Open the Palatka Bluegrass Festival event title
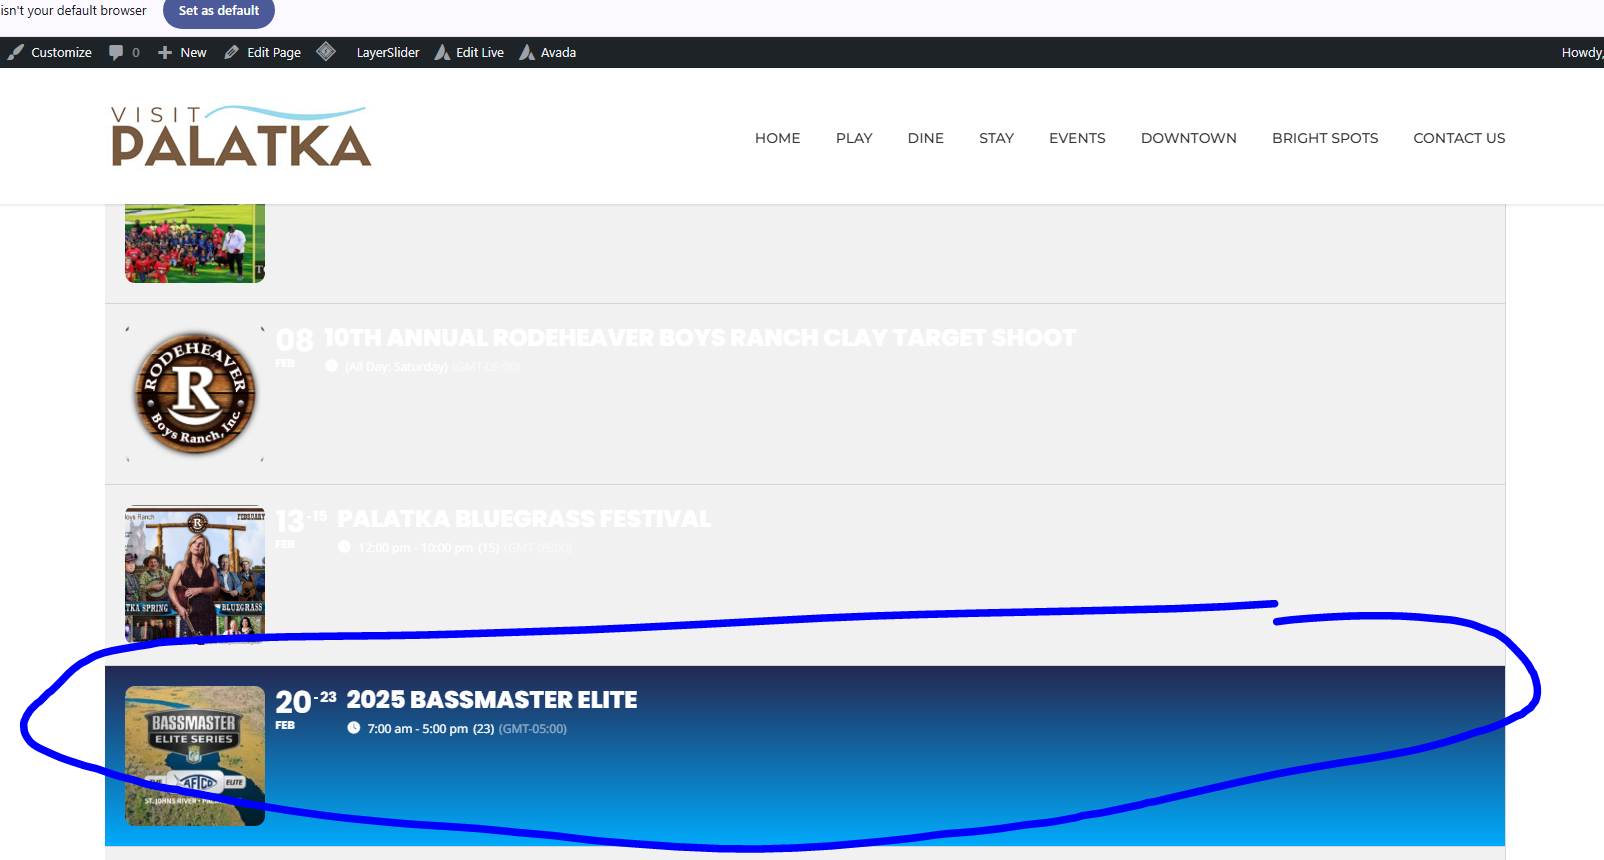This screenshot has width=1604, height=860. (524, 519)
